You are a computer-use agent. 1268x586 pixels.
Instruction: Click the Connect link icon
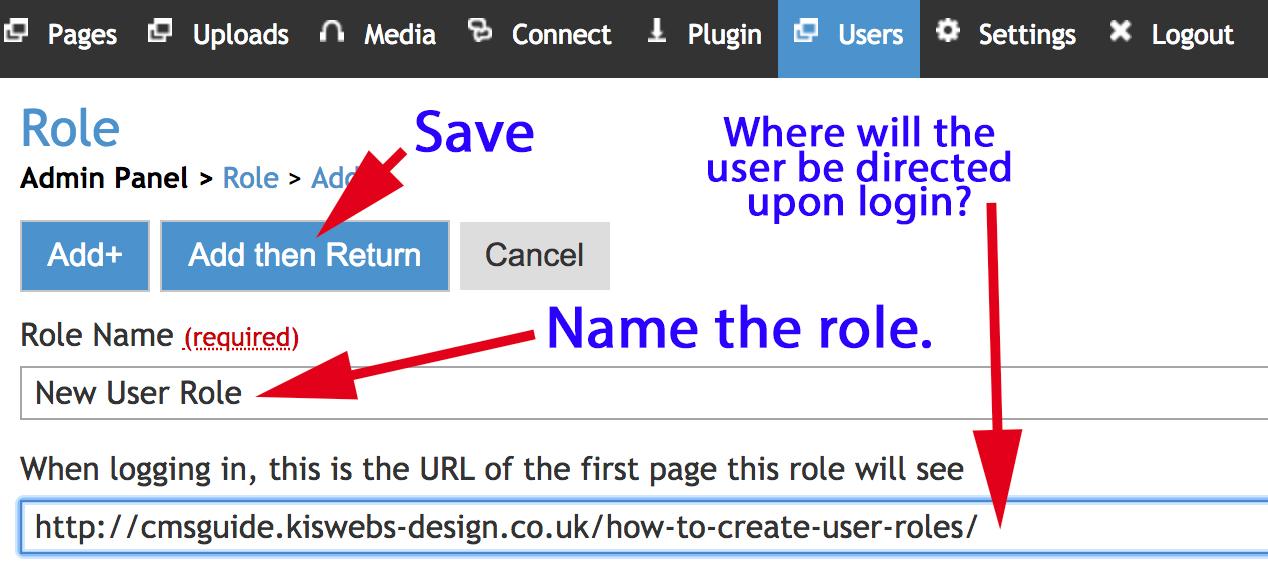(480, 33)
